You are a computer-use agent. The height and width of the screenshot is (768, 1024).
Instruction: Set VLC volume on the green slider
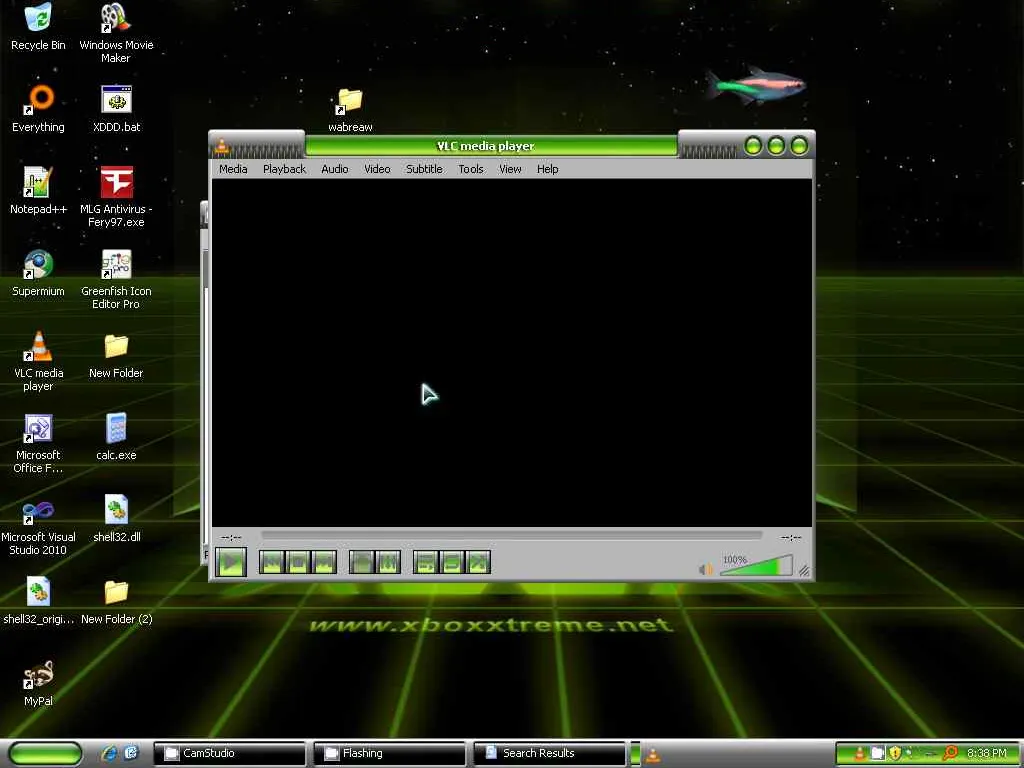(756, 566)
